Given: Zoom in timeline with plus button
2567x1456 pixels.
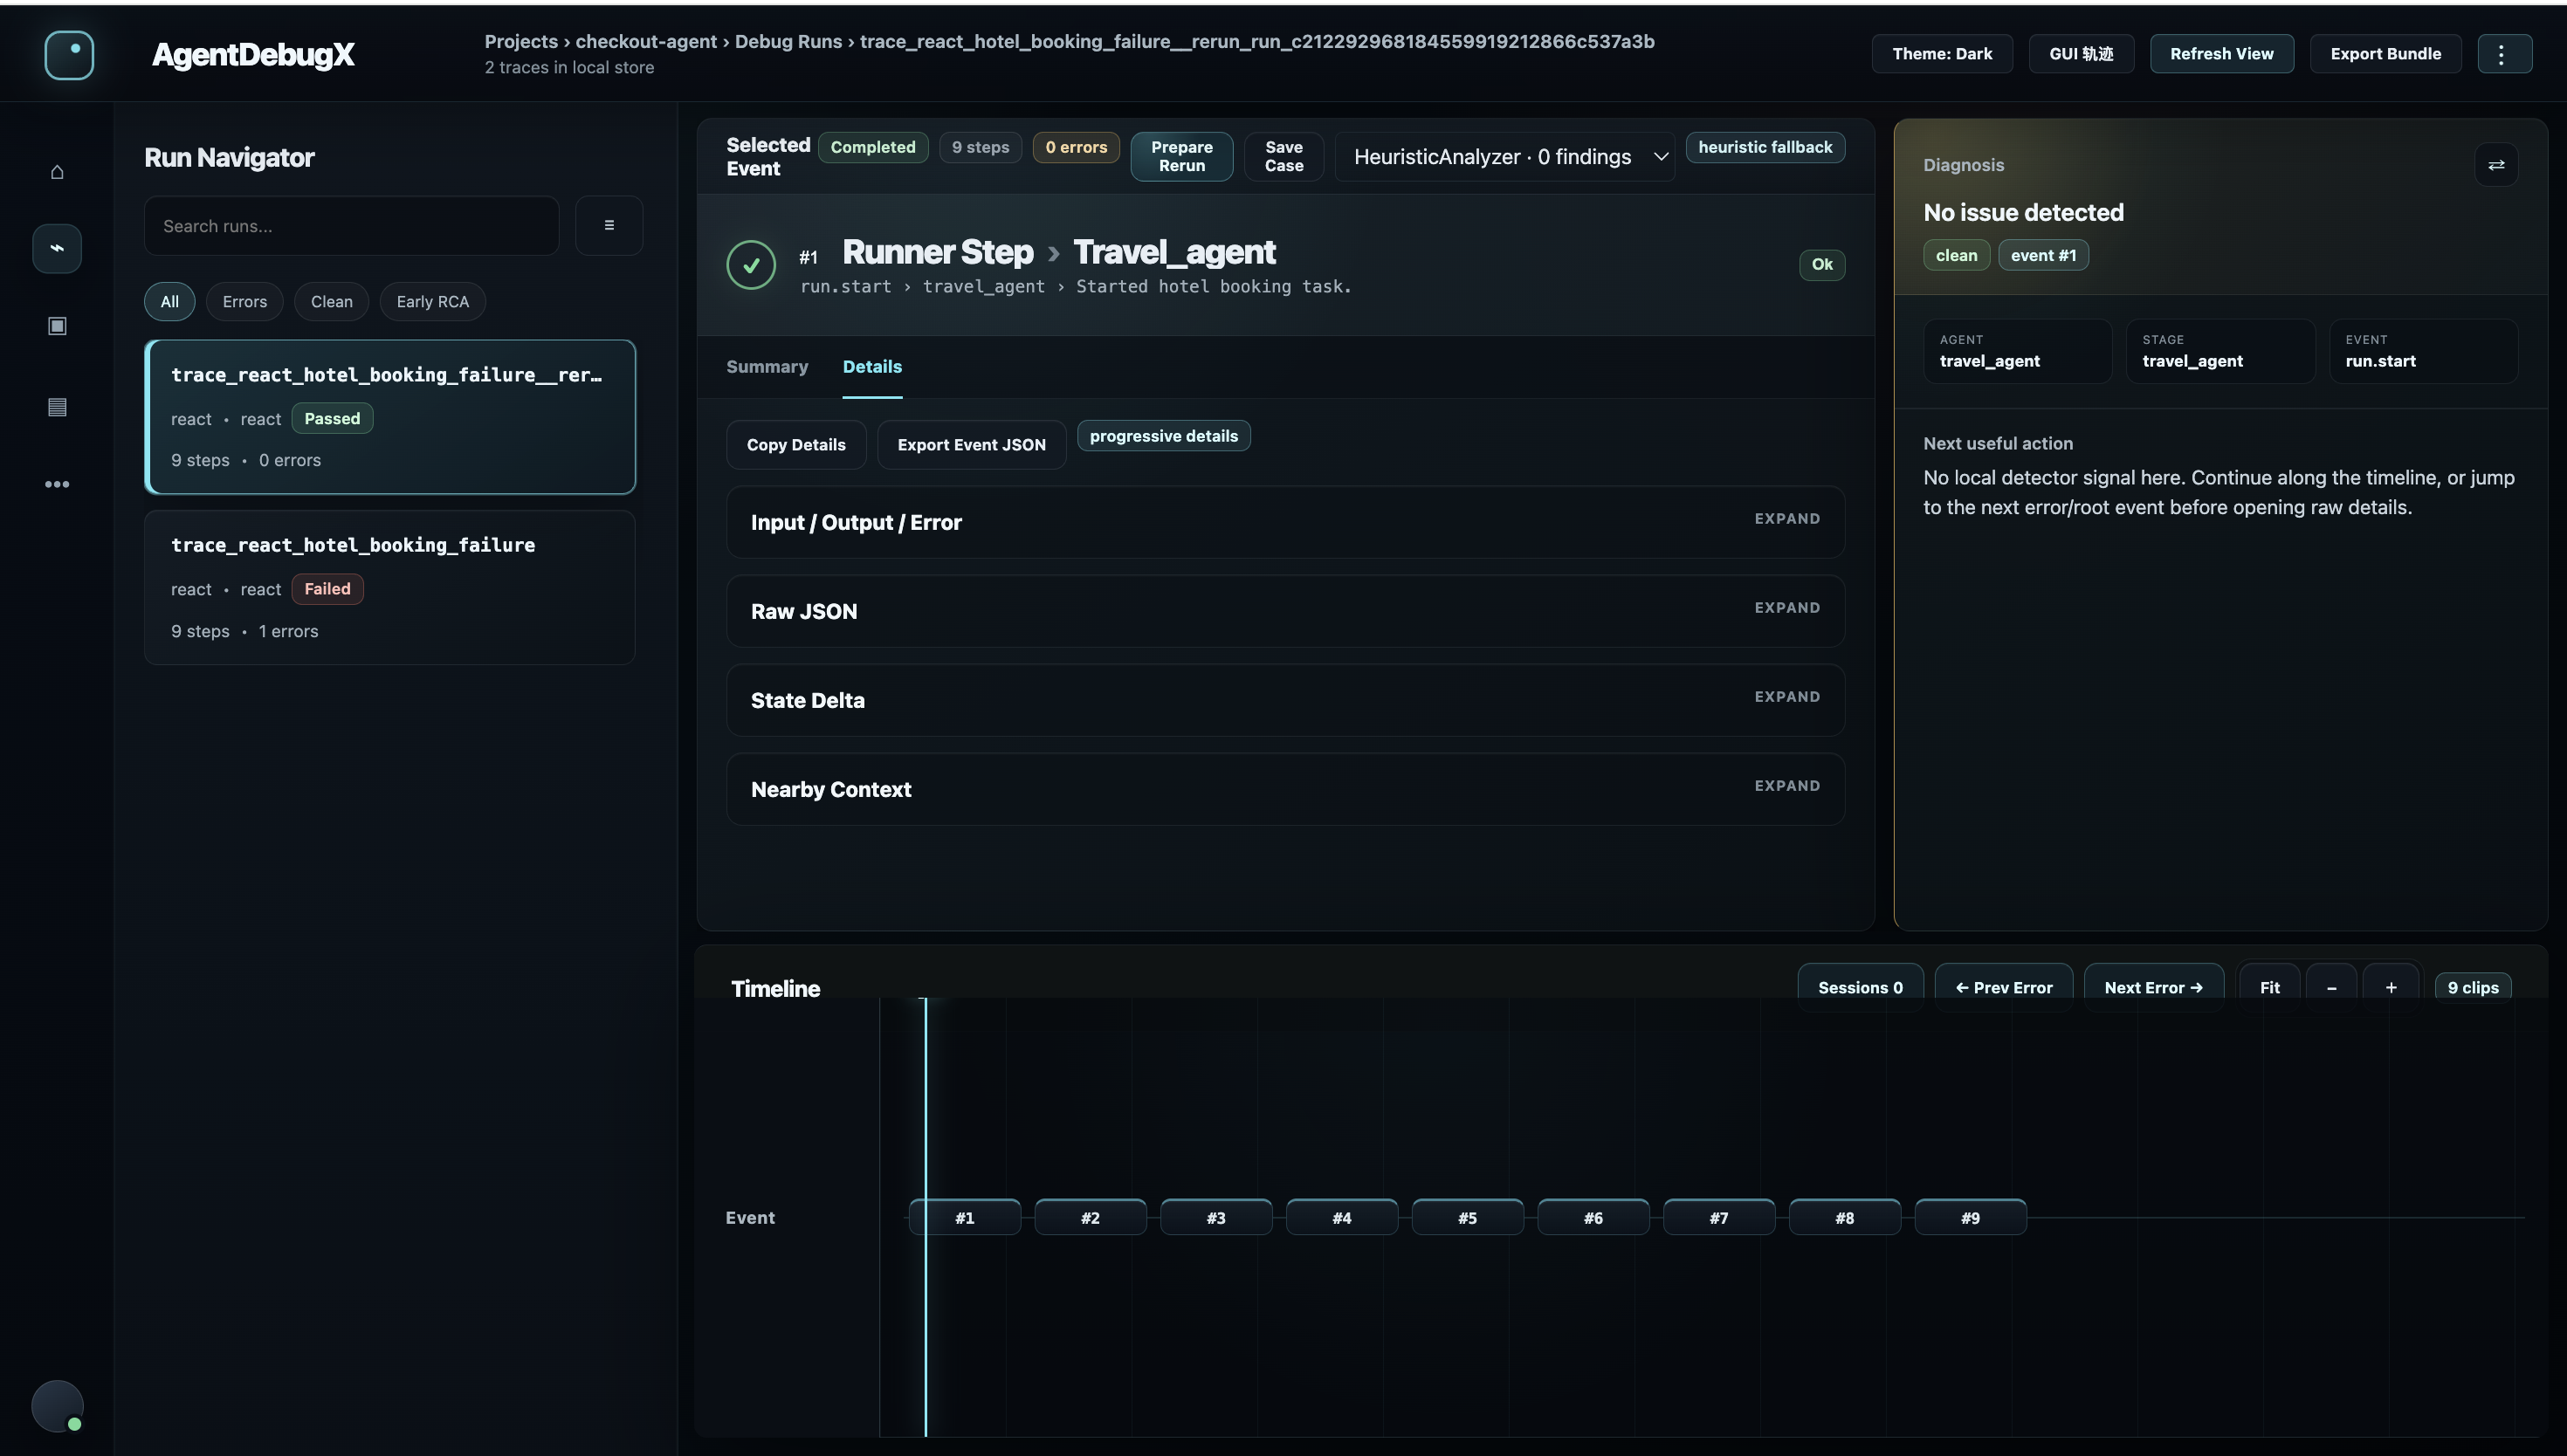Looking at the screenshot, I should click(2391, 987).
